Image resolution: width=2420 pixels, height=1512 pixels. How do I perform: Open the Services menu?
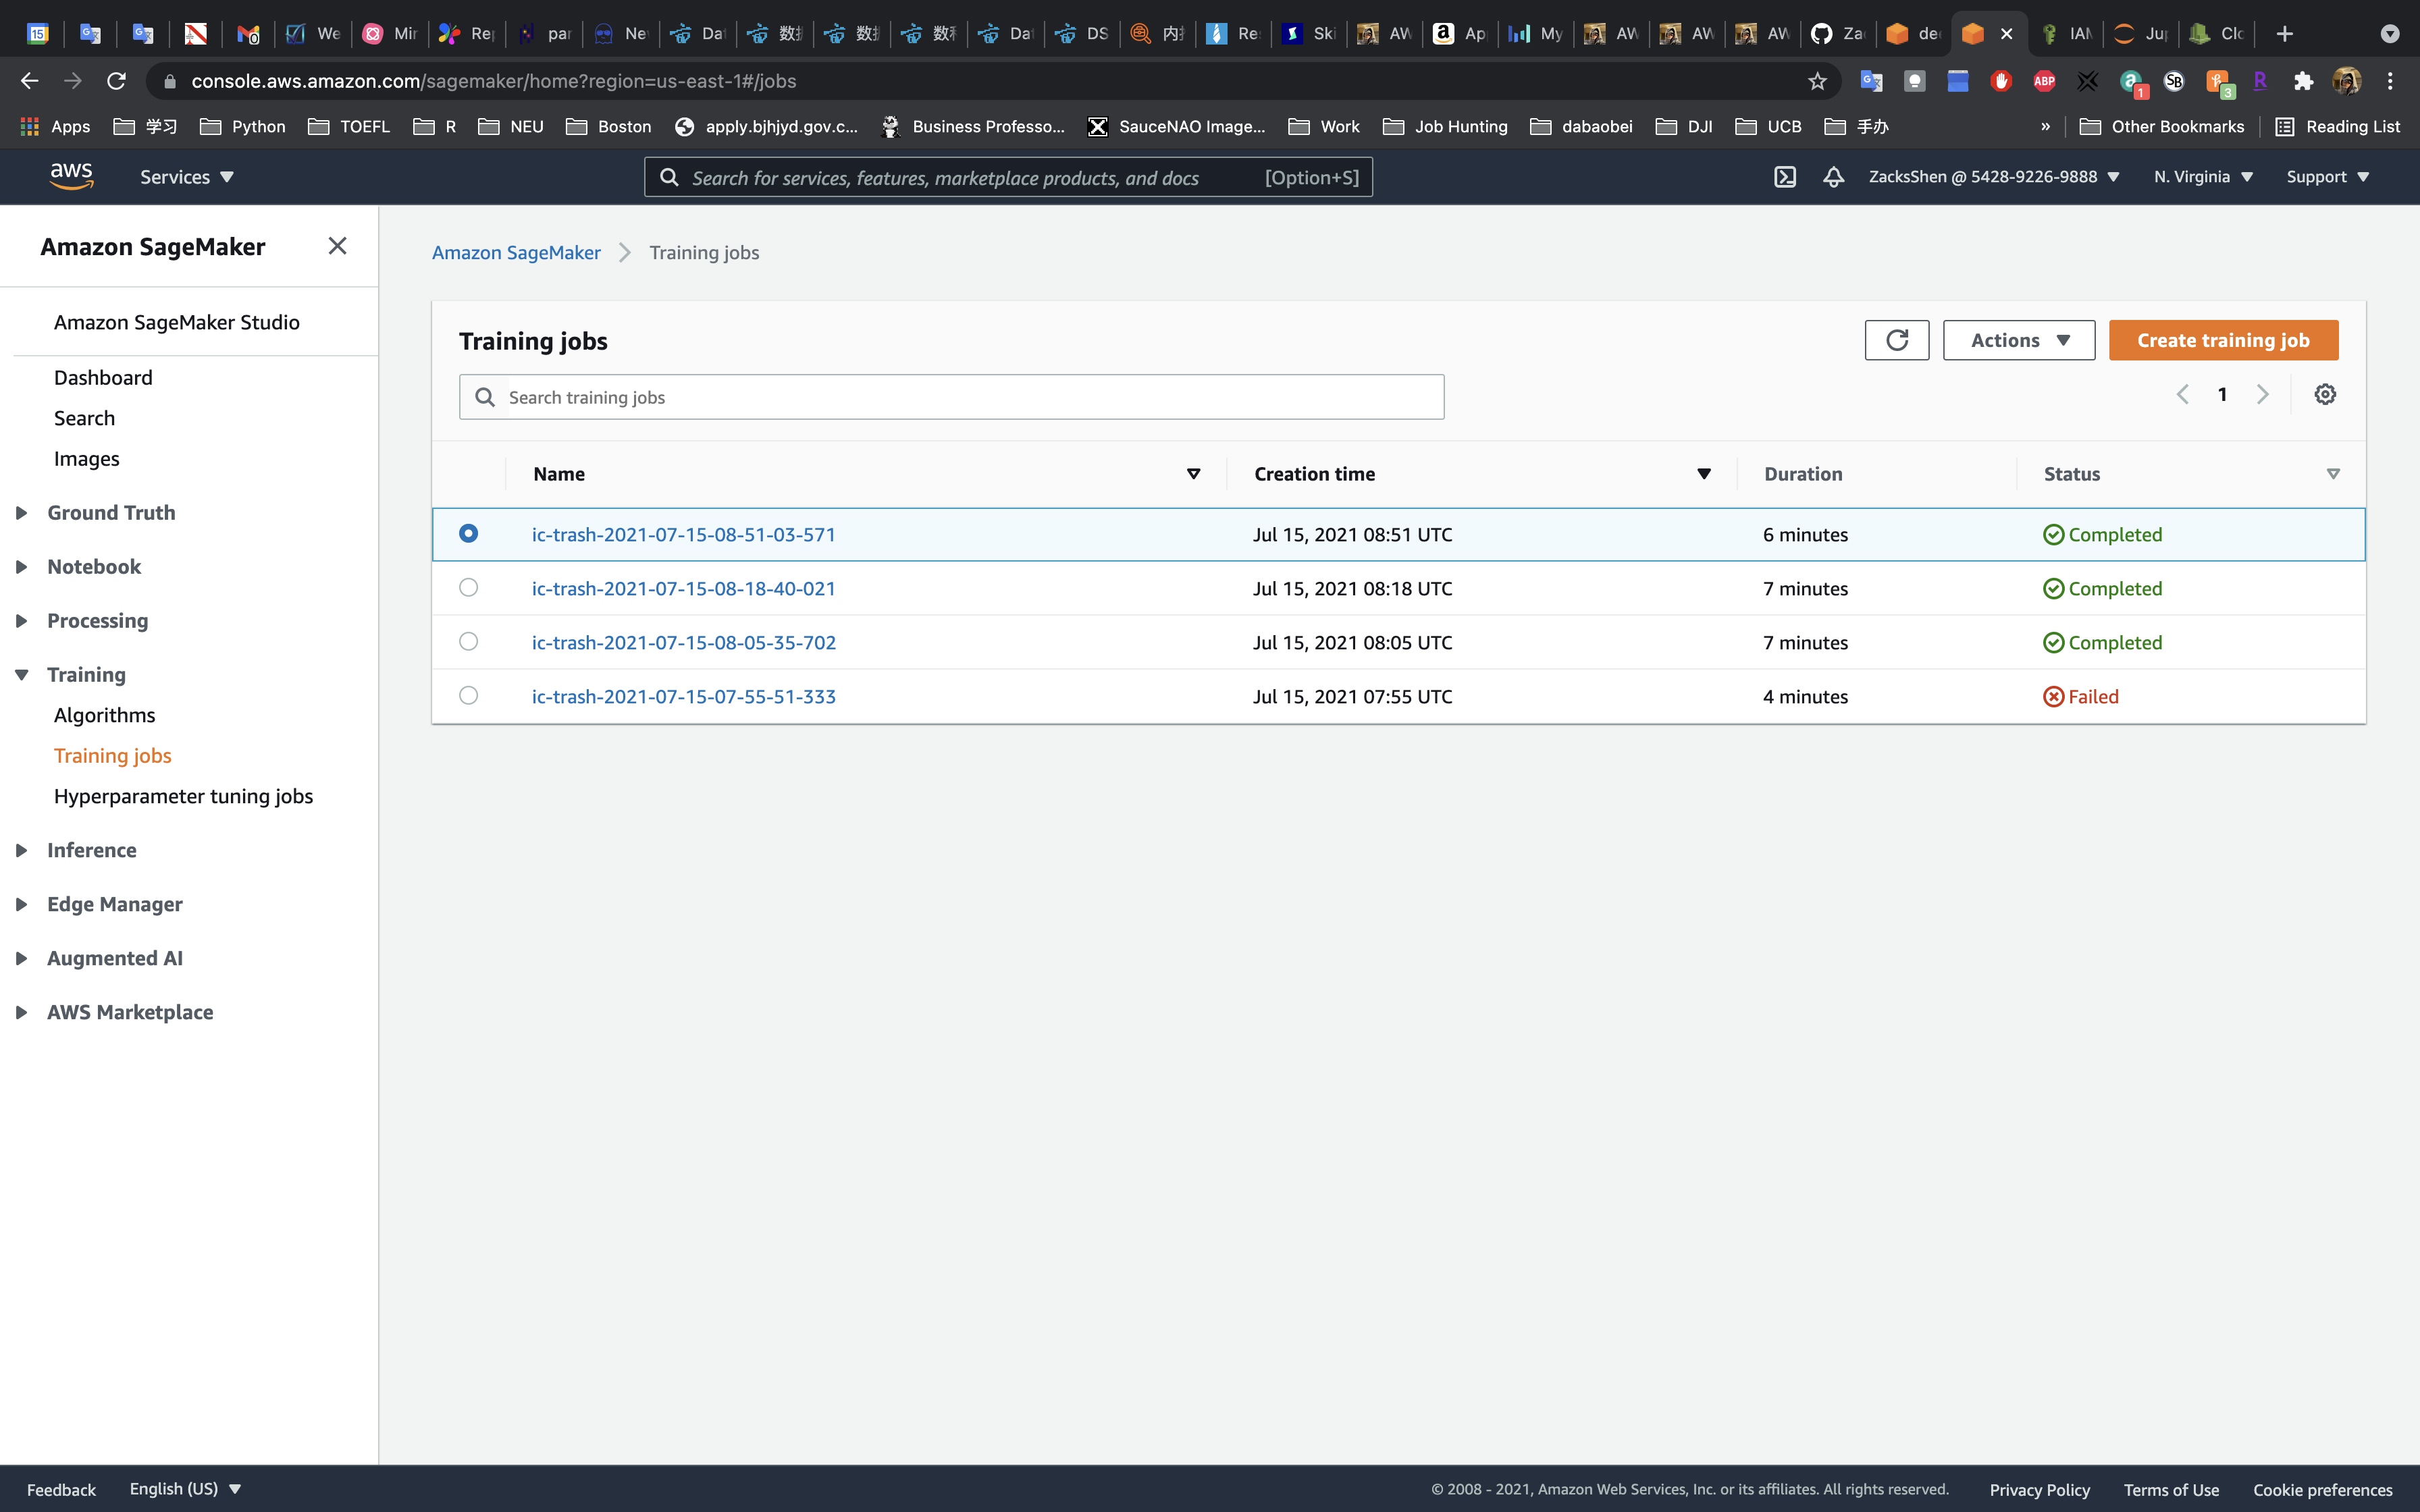tap(186, 177)
